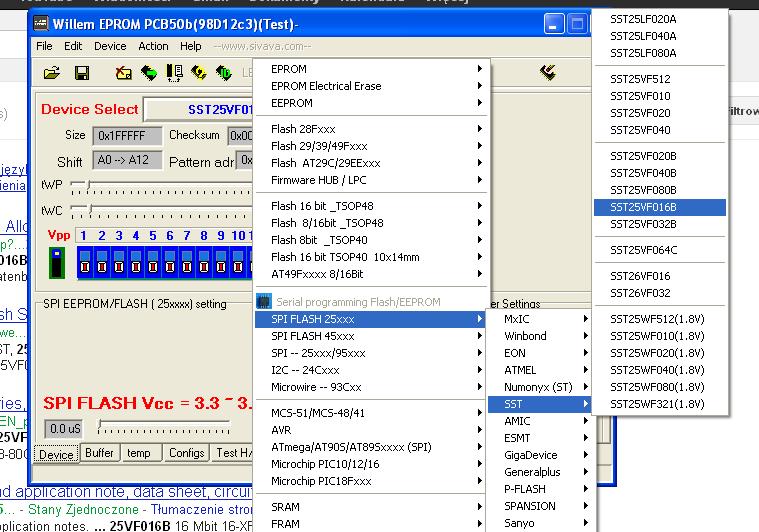Toggle DIP switch number 1
This screenshot has height=532, width=759.
tap(86, 263)
